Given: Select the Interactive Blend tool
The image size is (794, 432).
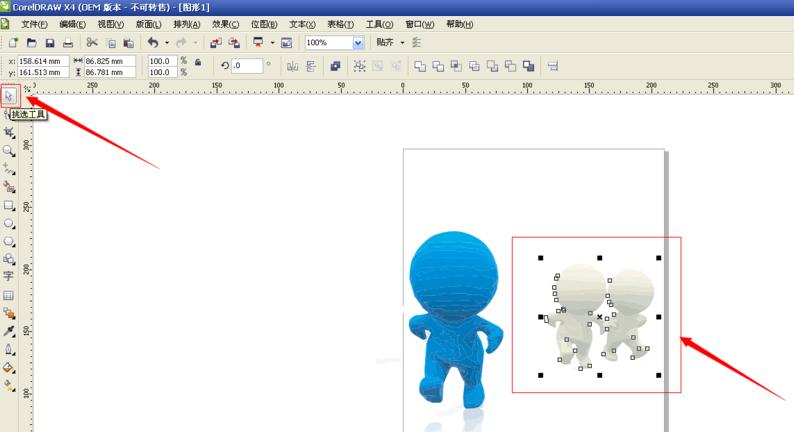Looking at the screenshot, I should (9, 313).
